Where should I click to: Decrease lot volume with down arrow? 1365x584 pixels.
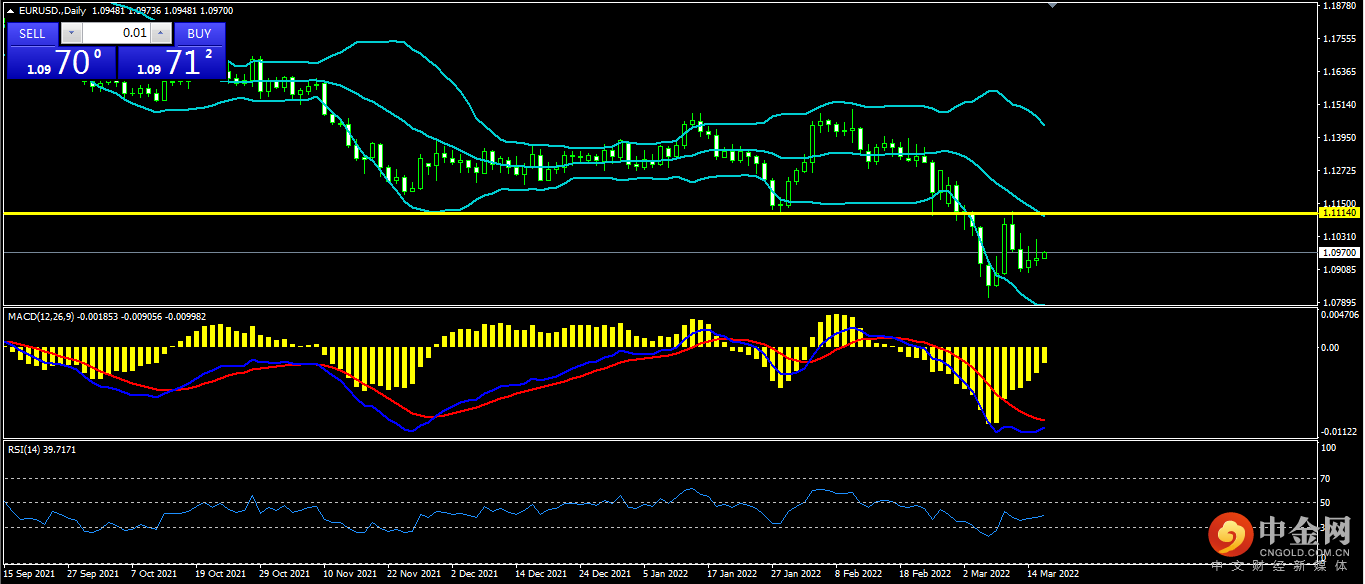point(70,33)
